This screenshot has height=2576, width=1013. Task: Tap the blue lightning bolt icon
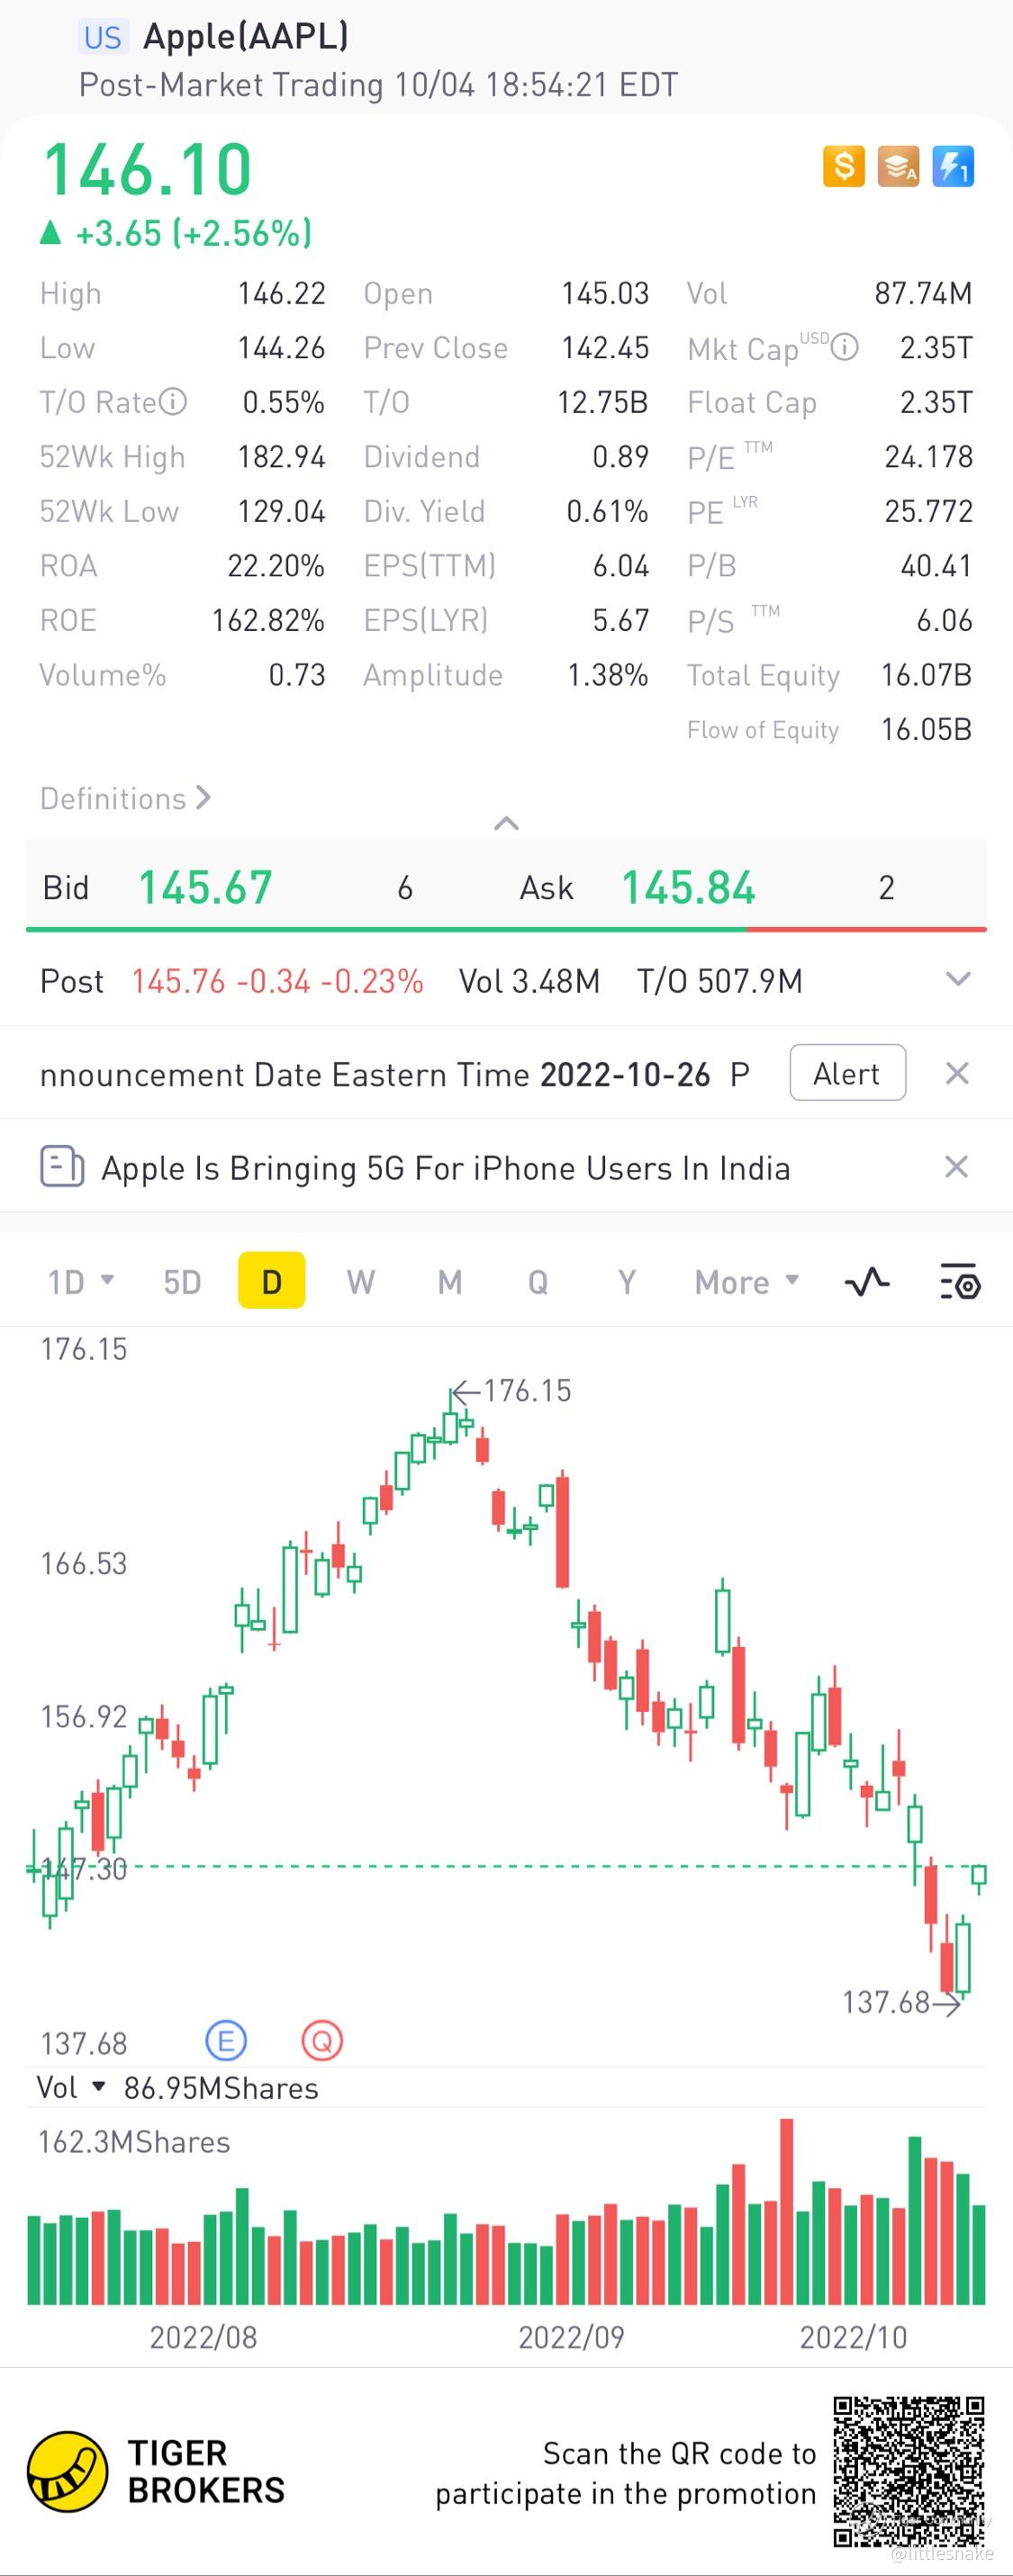(x=953, y=166)
